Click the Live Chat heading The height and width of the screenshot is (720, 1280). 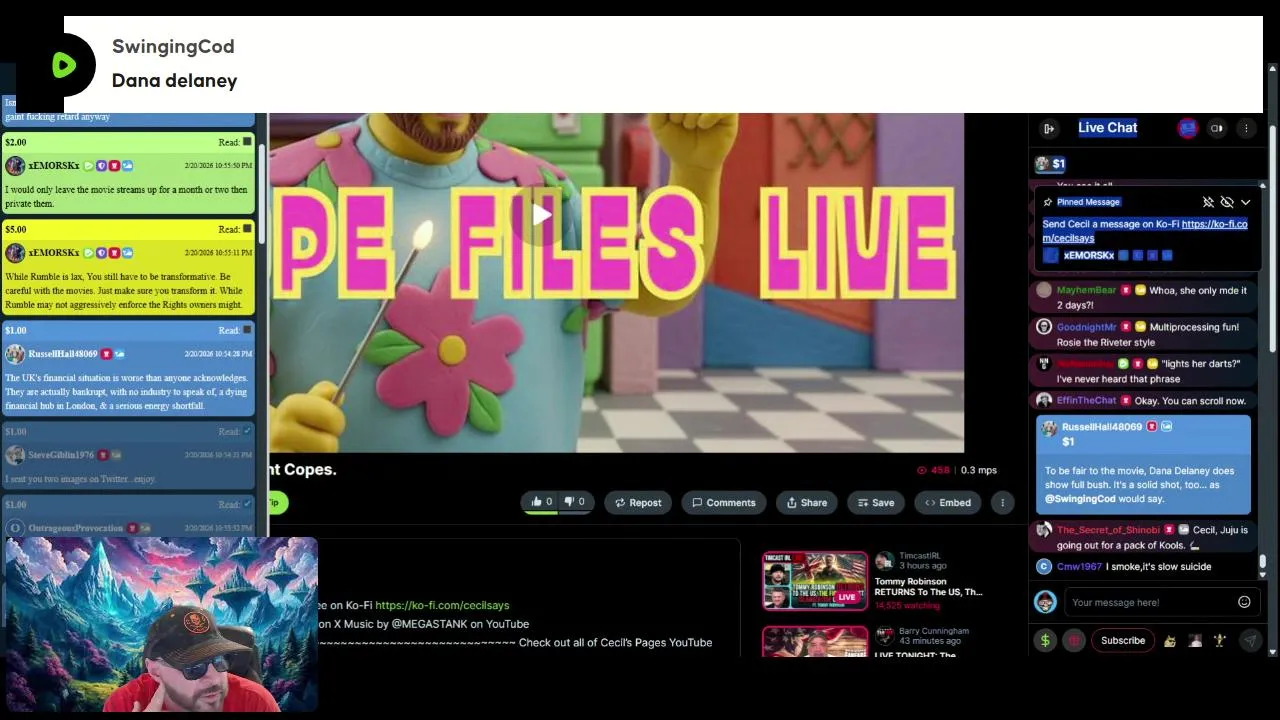[1108, 128]
